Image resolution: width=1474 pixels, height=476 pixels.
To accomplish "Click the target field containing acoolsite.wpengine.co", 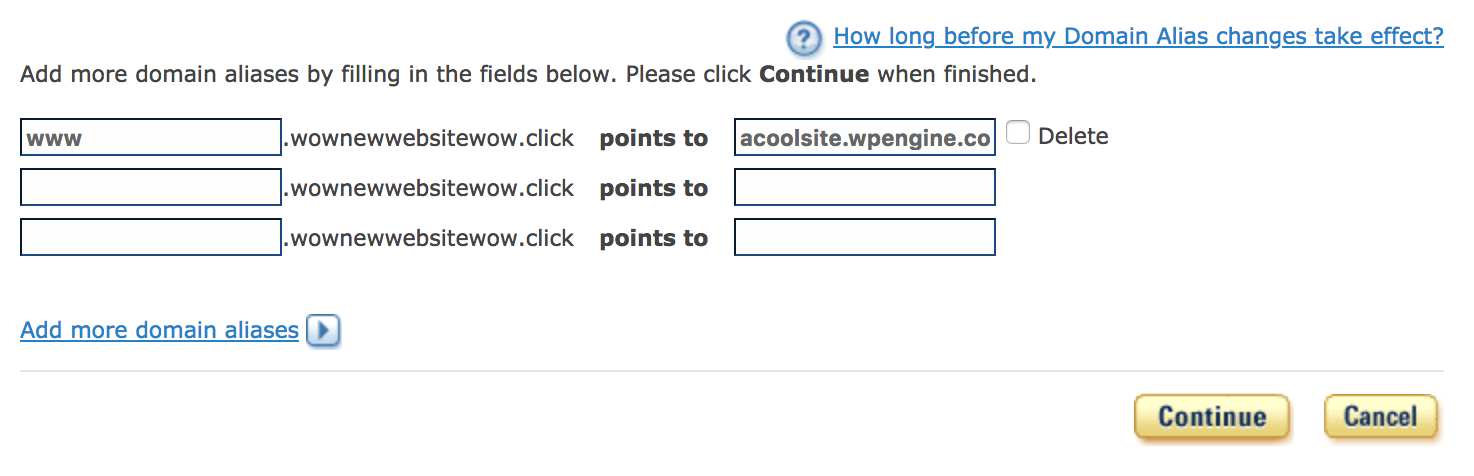I will [x=864, y=138].
